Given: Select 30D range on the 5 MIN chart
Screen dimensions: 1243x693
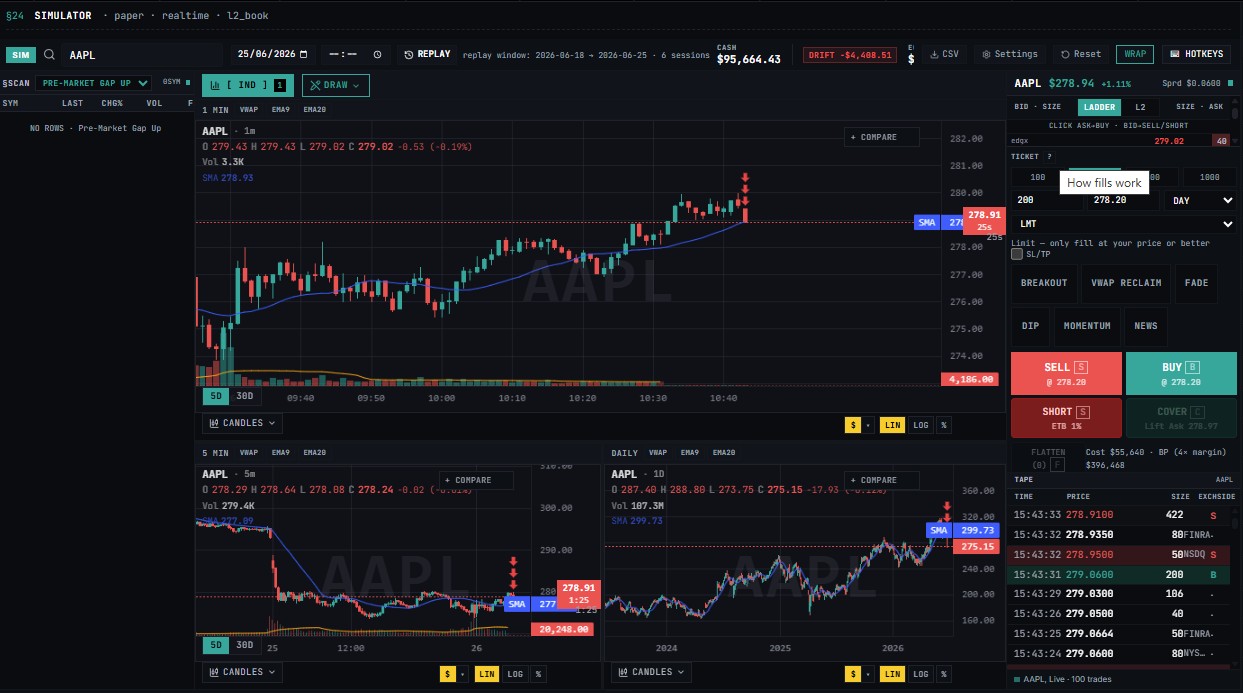Looking at the screenshot, I should (244, 645).
